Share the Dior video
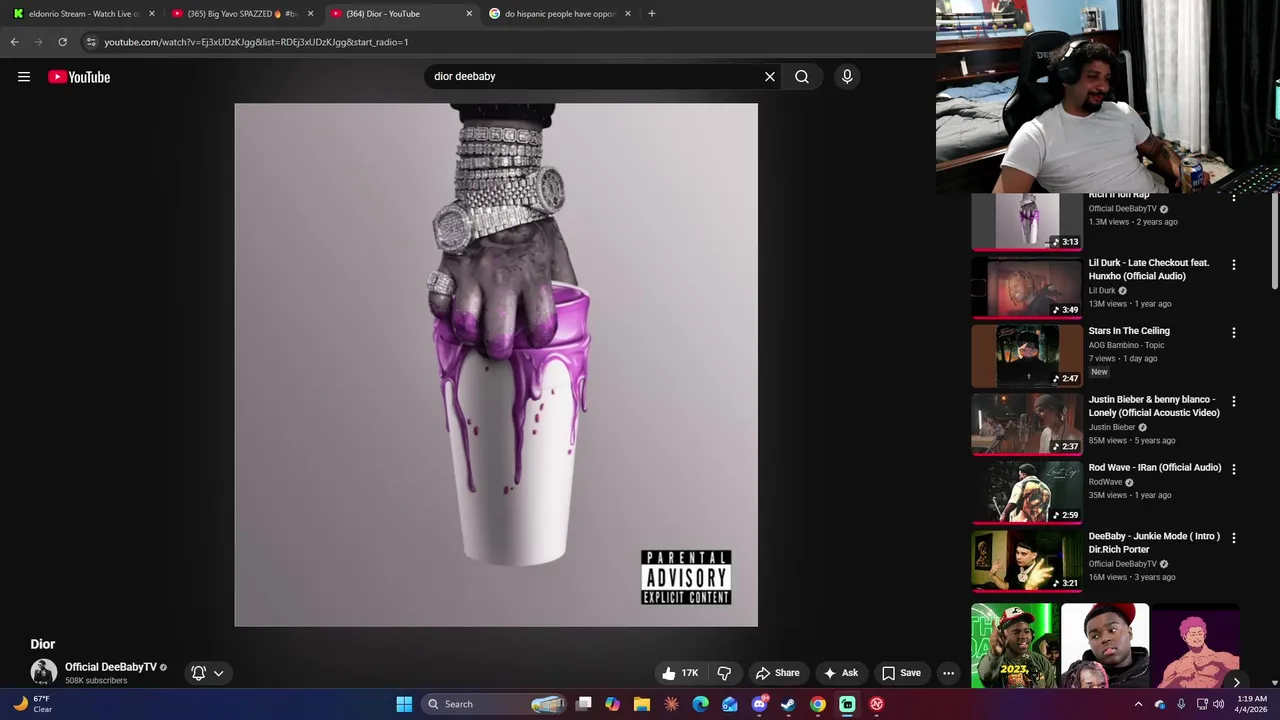This screenshot has height=720, width=1280. 778,673
